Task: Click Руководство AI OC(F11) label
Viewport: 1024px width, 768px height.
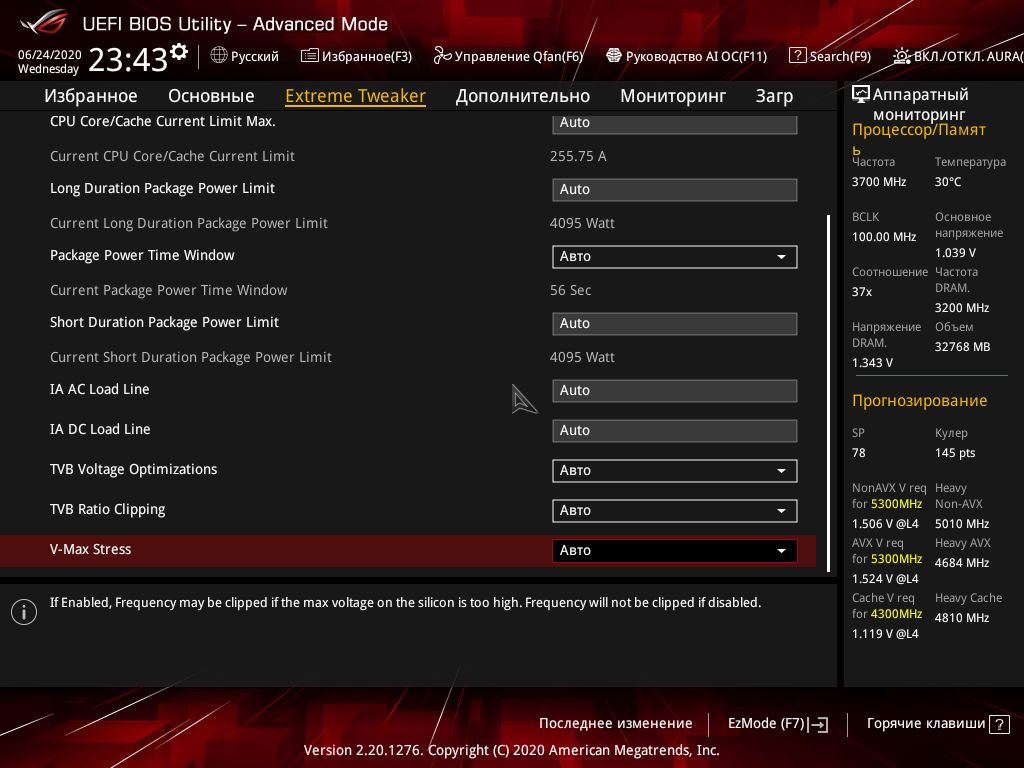Action: [x=696, y=56]
